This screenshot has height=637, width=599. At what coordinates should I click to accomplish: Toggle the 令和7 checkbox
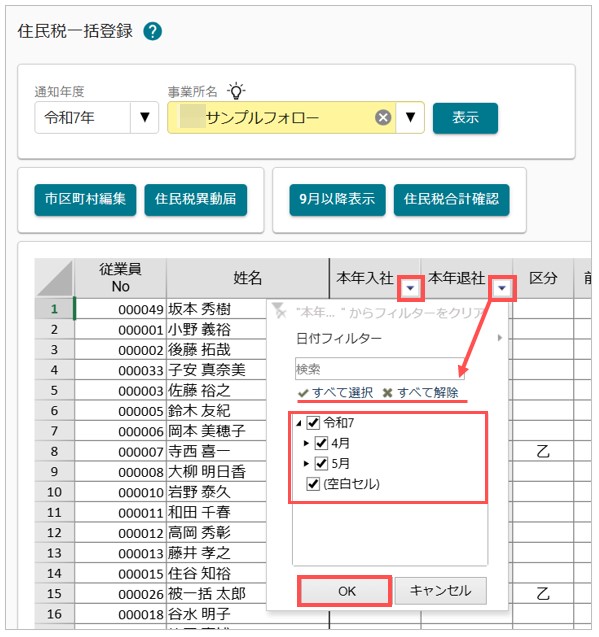(x=313, y=423)
